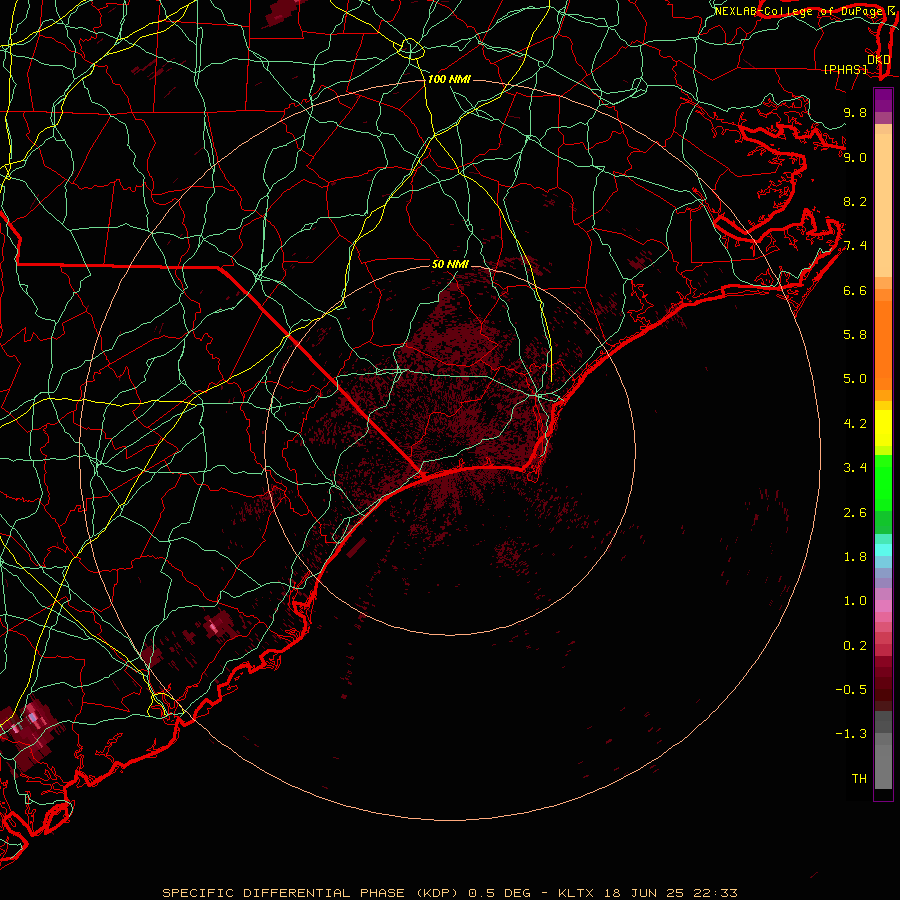Click the 4.2 legend value

pyautogui.click(x=855, y=424)
